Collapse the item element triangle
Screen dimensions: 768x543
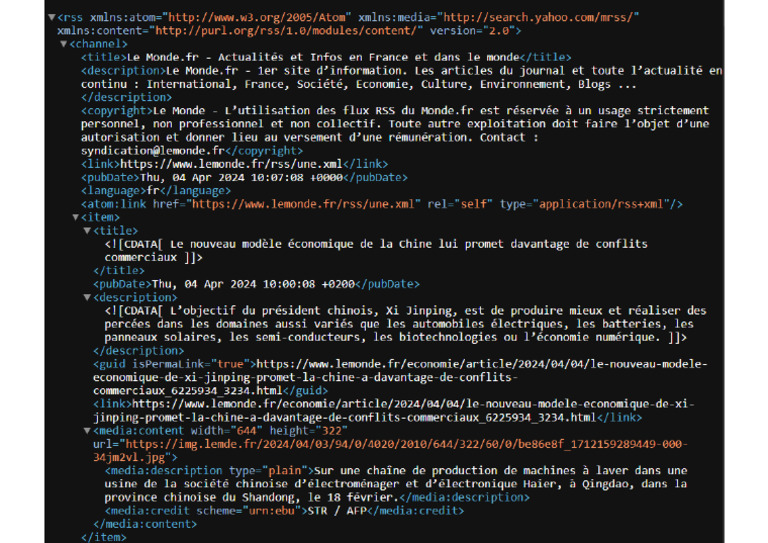[75, 217]
